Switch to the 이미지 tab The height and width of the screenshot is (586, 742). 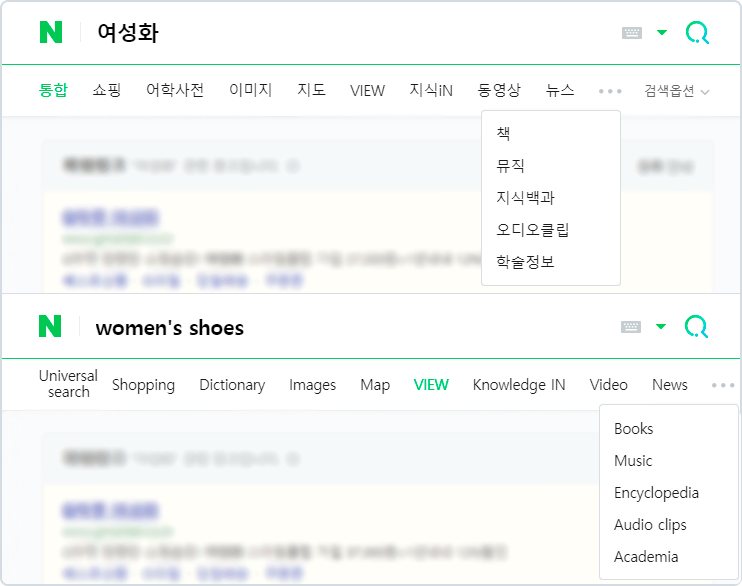(251, 90)
